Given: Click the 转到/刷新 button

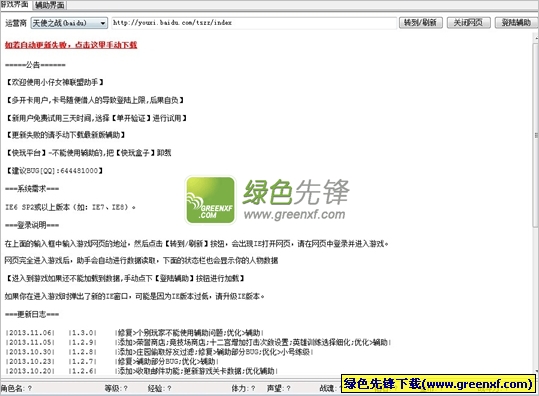Looking at the screenshot, I should point(420,23).
